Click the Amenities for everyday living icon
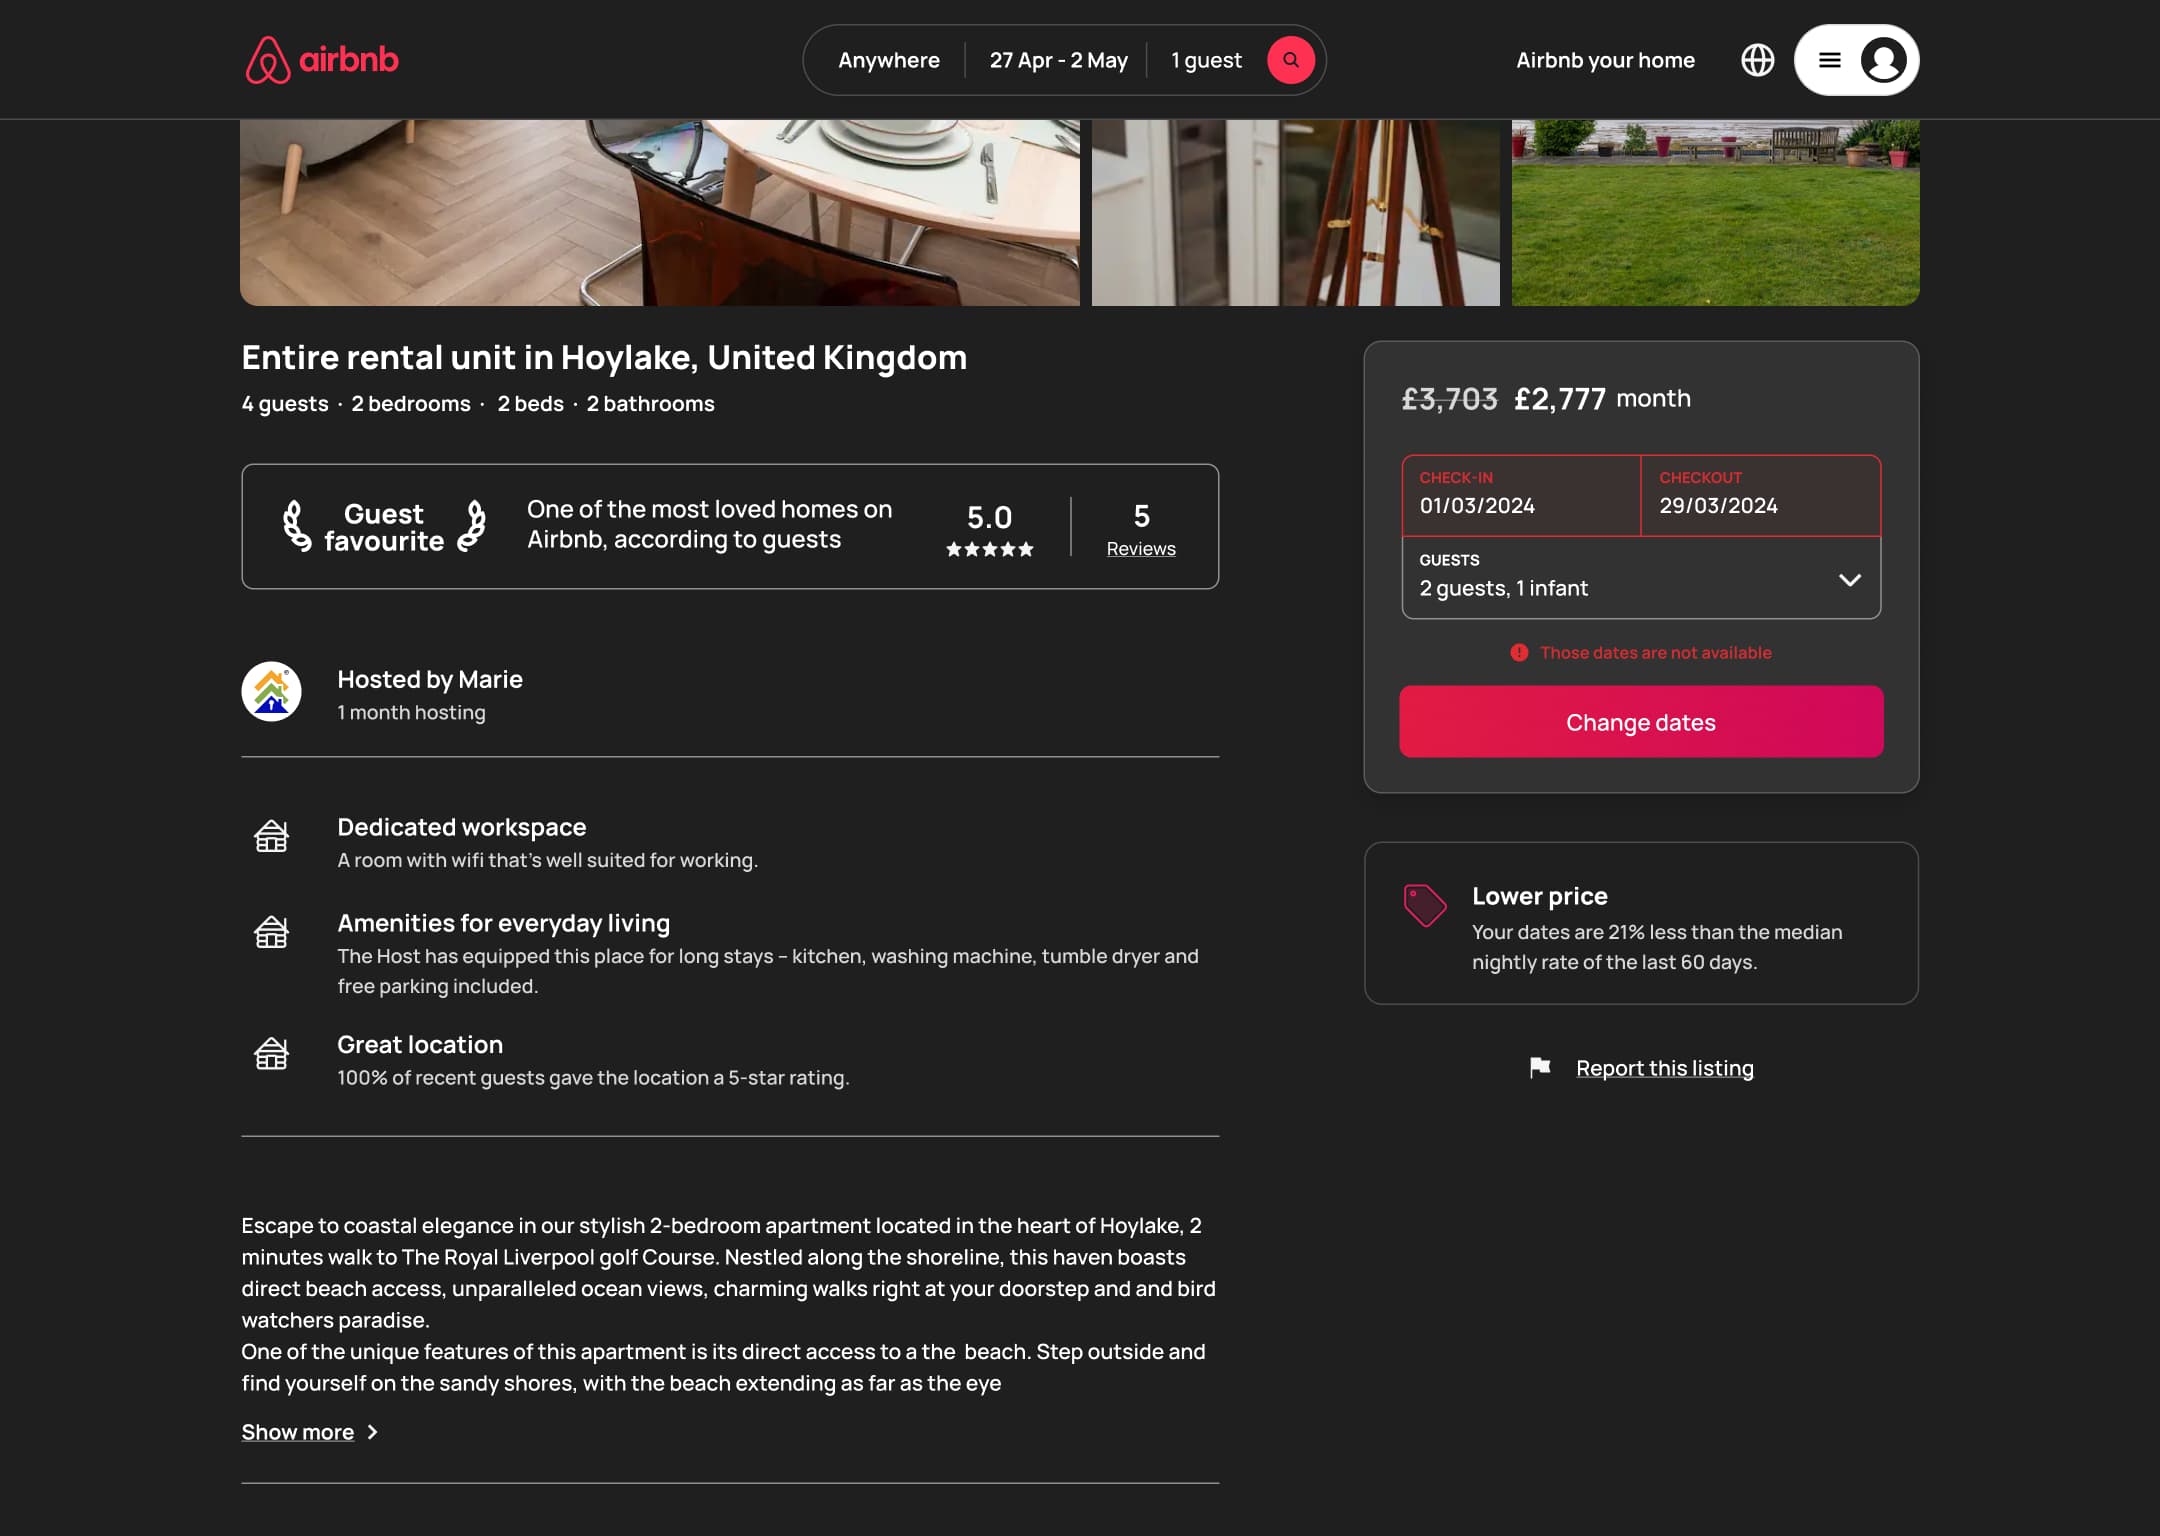 coord(271,932)
